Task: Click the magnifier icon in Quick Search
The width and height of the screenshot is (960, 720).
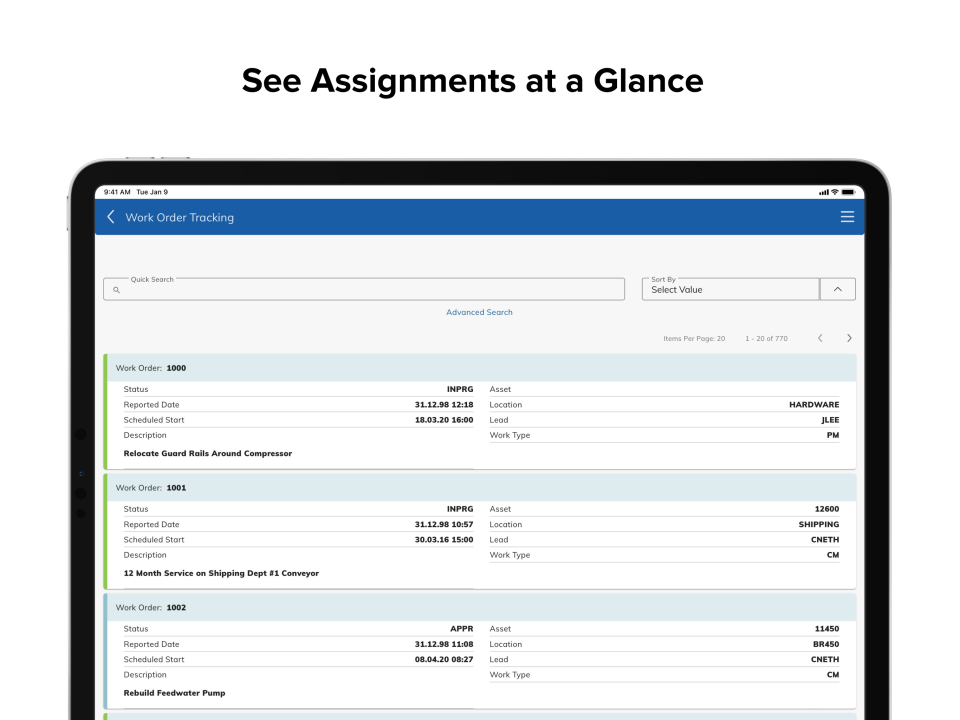Action: (116, 290)
